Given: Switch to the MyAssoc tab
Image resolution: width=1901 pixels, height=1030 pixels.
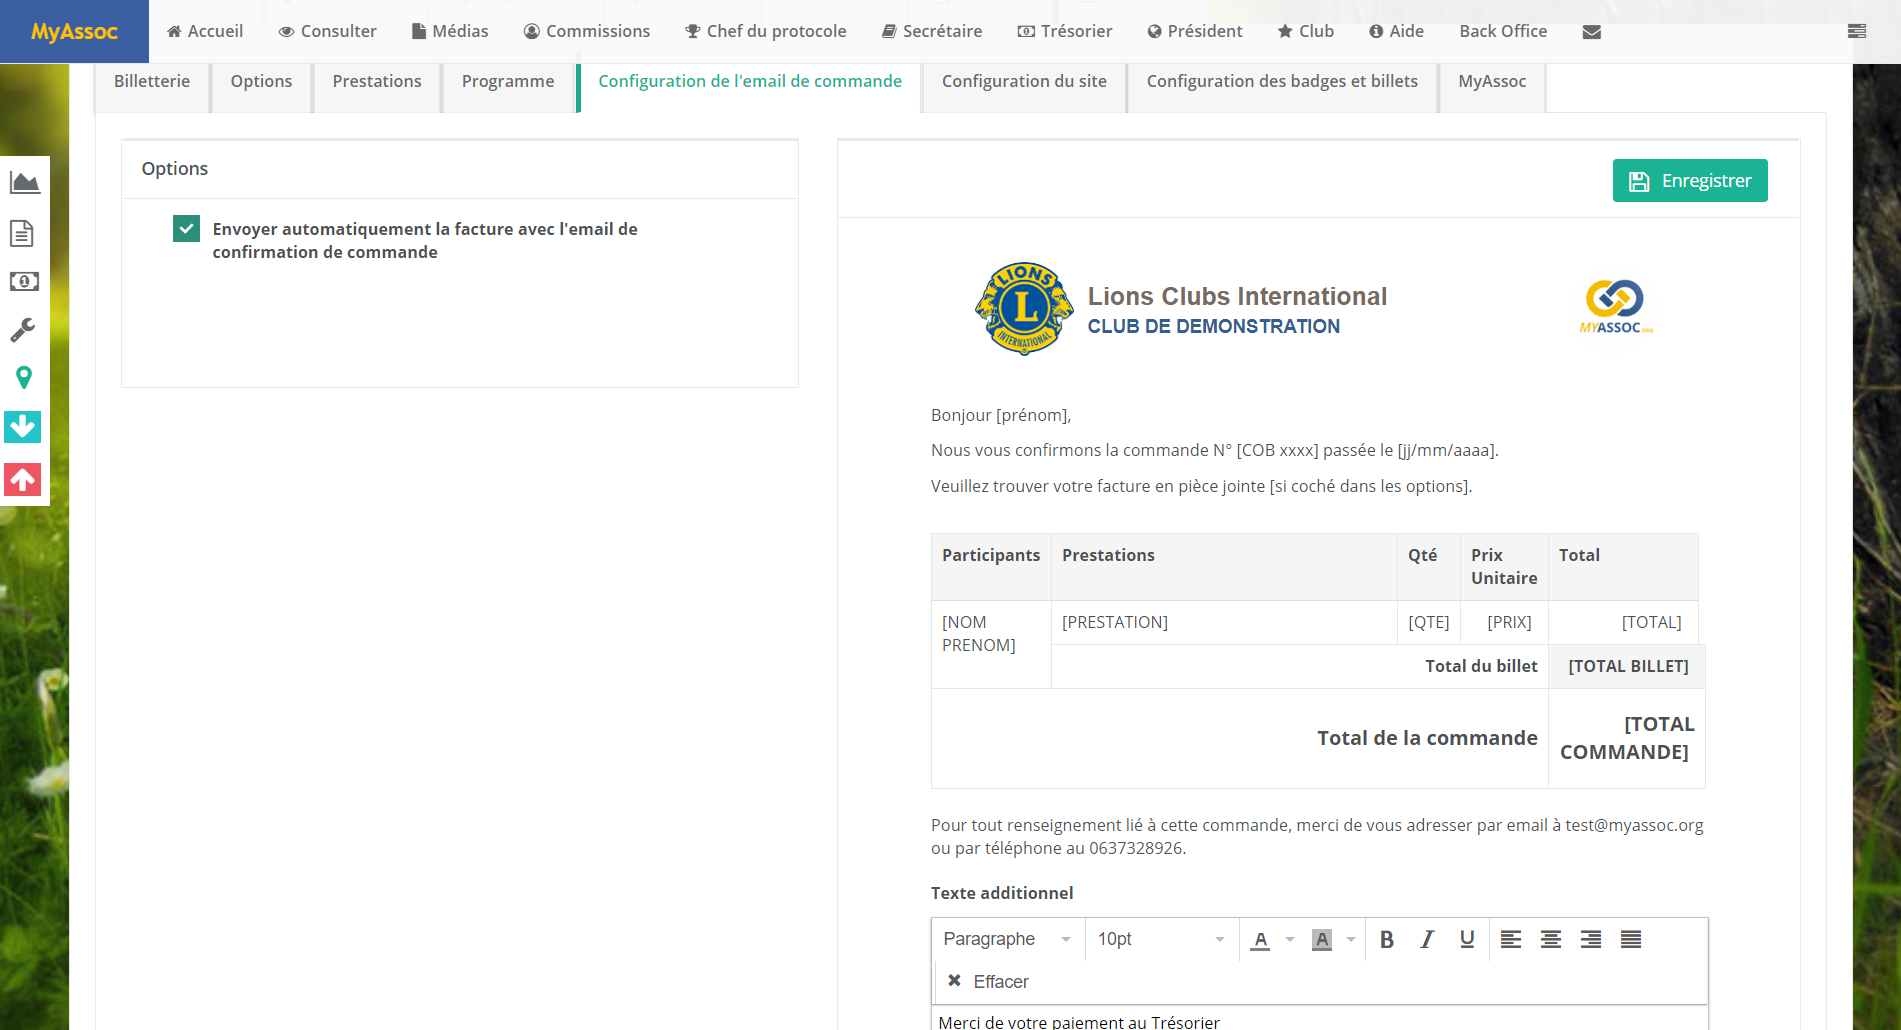Looking at the screenshot, I should pos(1492,82).
